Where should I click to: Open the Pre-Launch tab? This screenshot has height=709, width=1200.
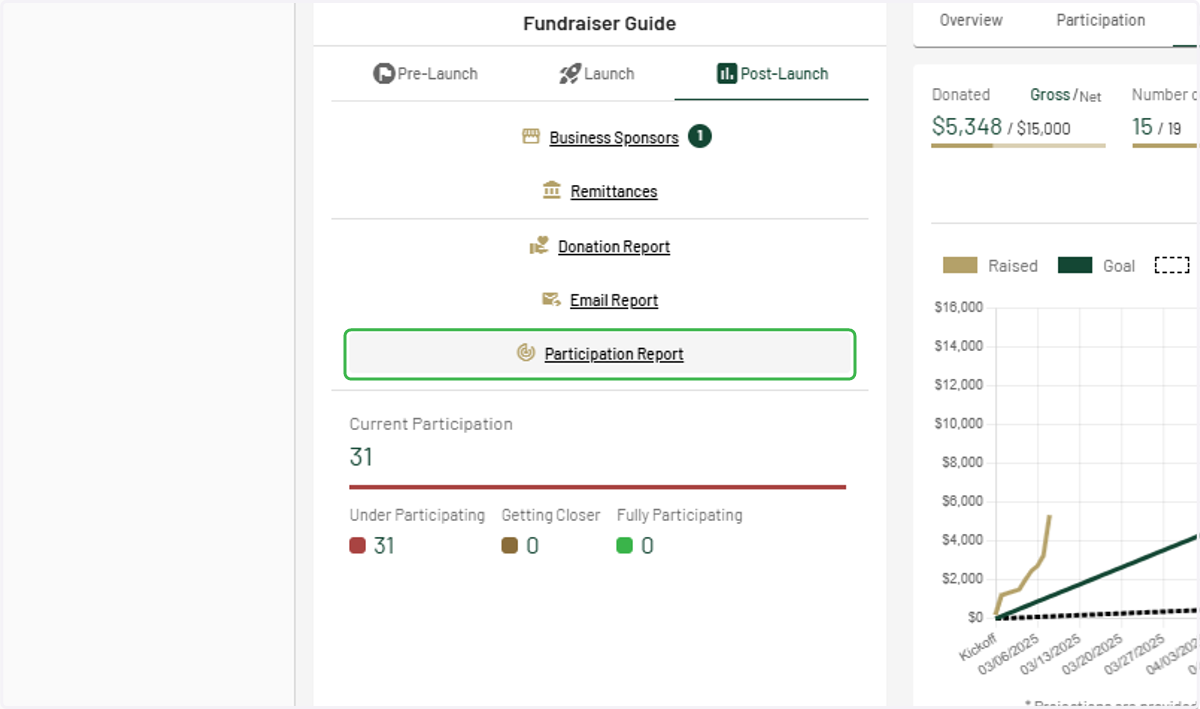pos(426,74)
